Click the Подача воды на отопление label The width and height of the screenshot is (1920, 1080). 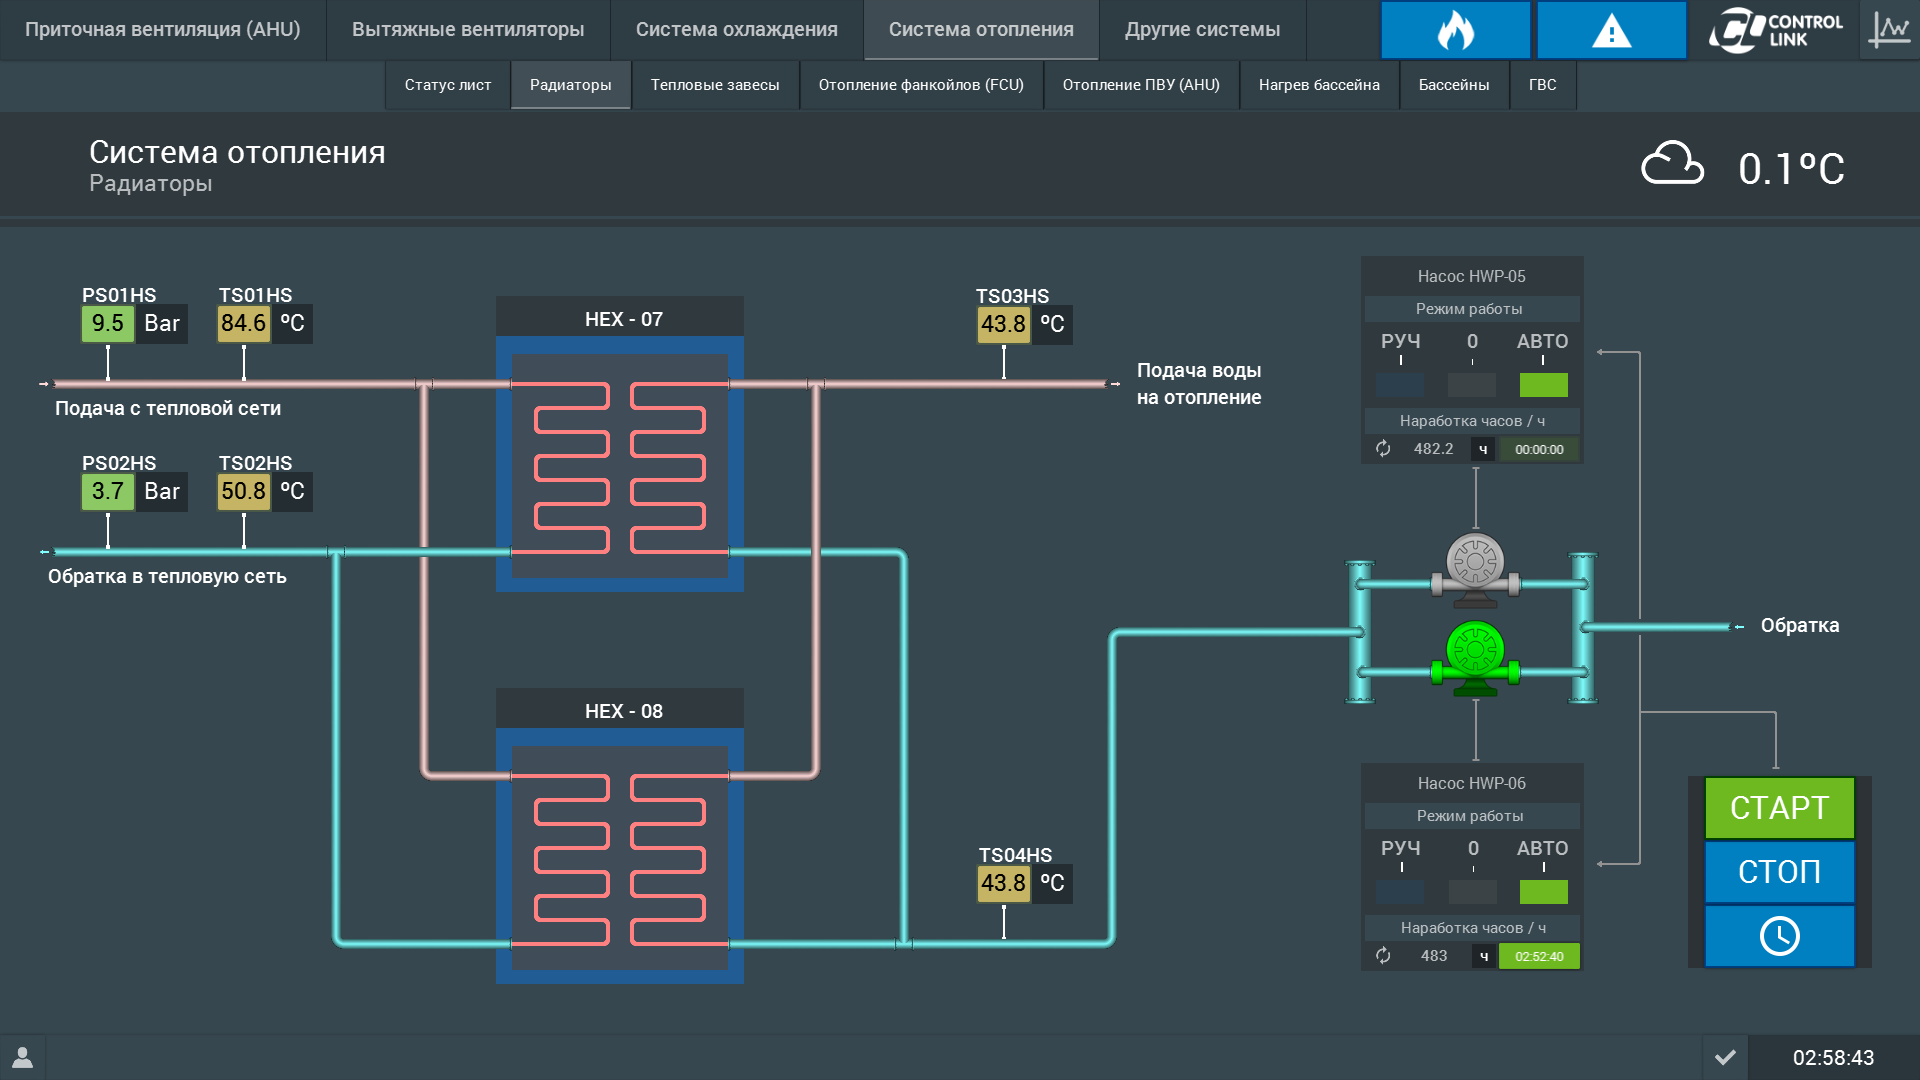pyautogui.click(x=1199, y=384)
